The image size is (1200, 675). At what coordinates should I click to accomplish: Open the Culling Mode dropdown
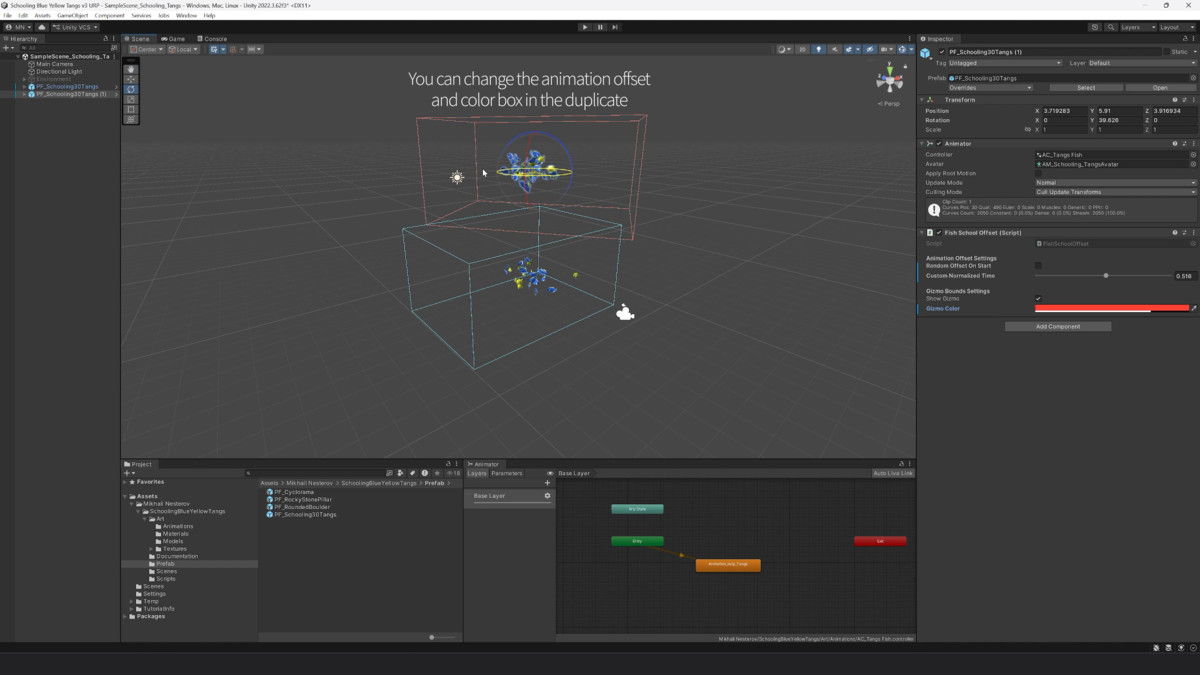(1115, 192)
